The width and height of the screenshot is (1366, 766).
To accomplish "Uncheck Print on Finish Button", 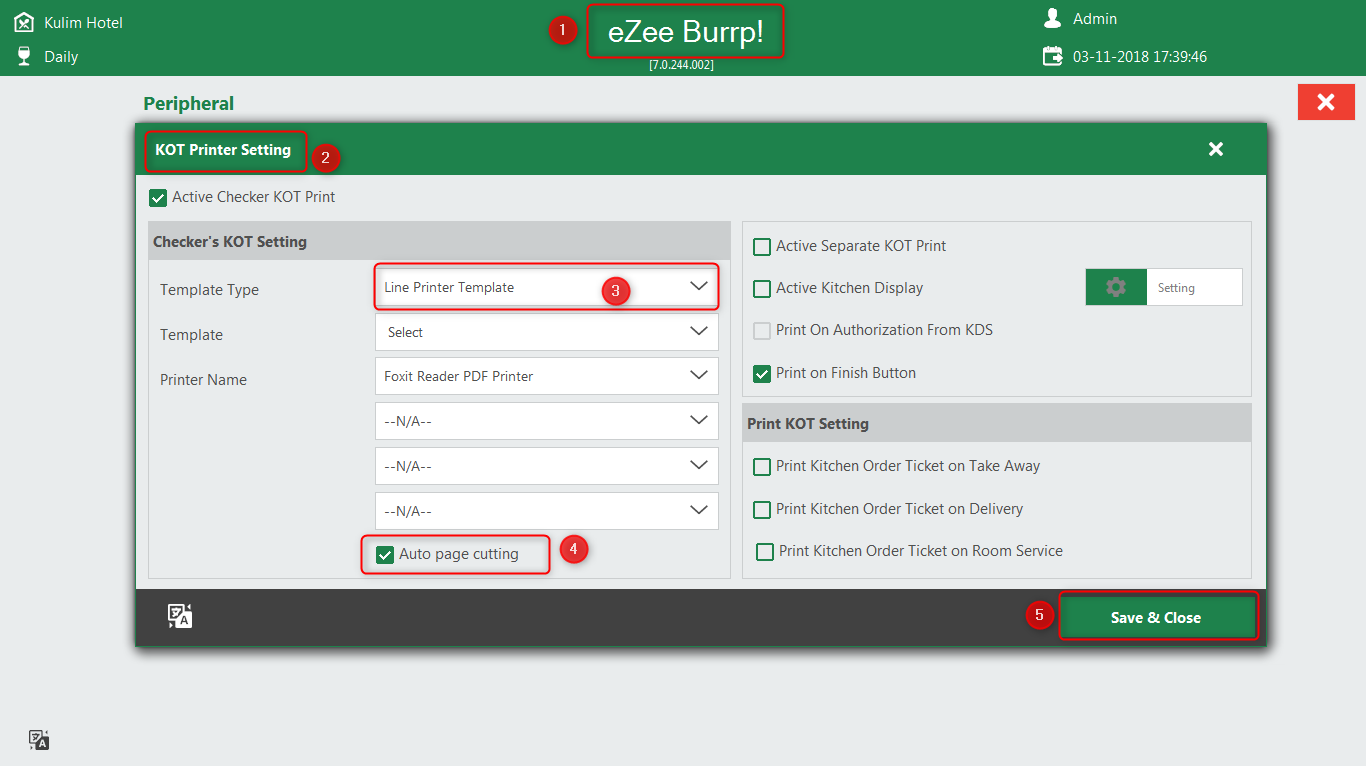I will point(762,373).
